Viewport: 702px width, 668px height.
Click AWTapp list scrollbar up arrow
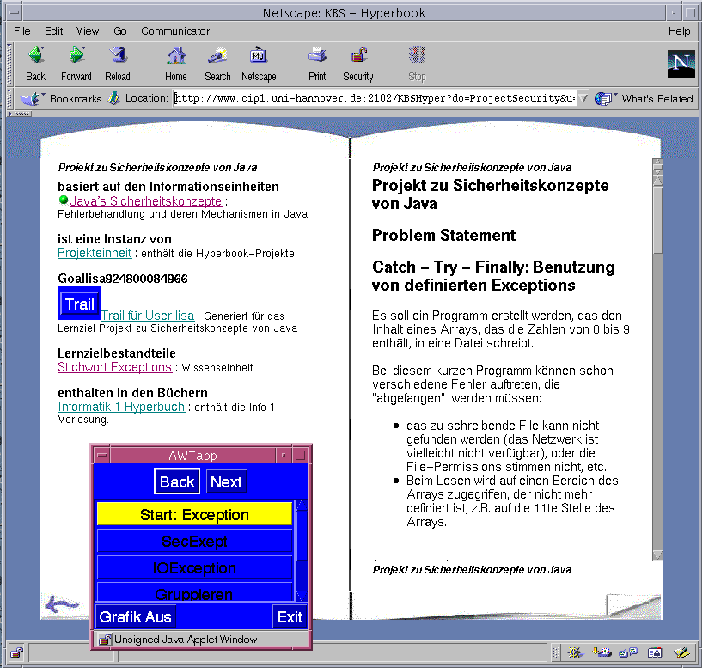301,505
